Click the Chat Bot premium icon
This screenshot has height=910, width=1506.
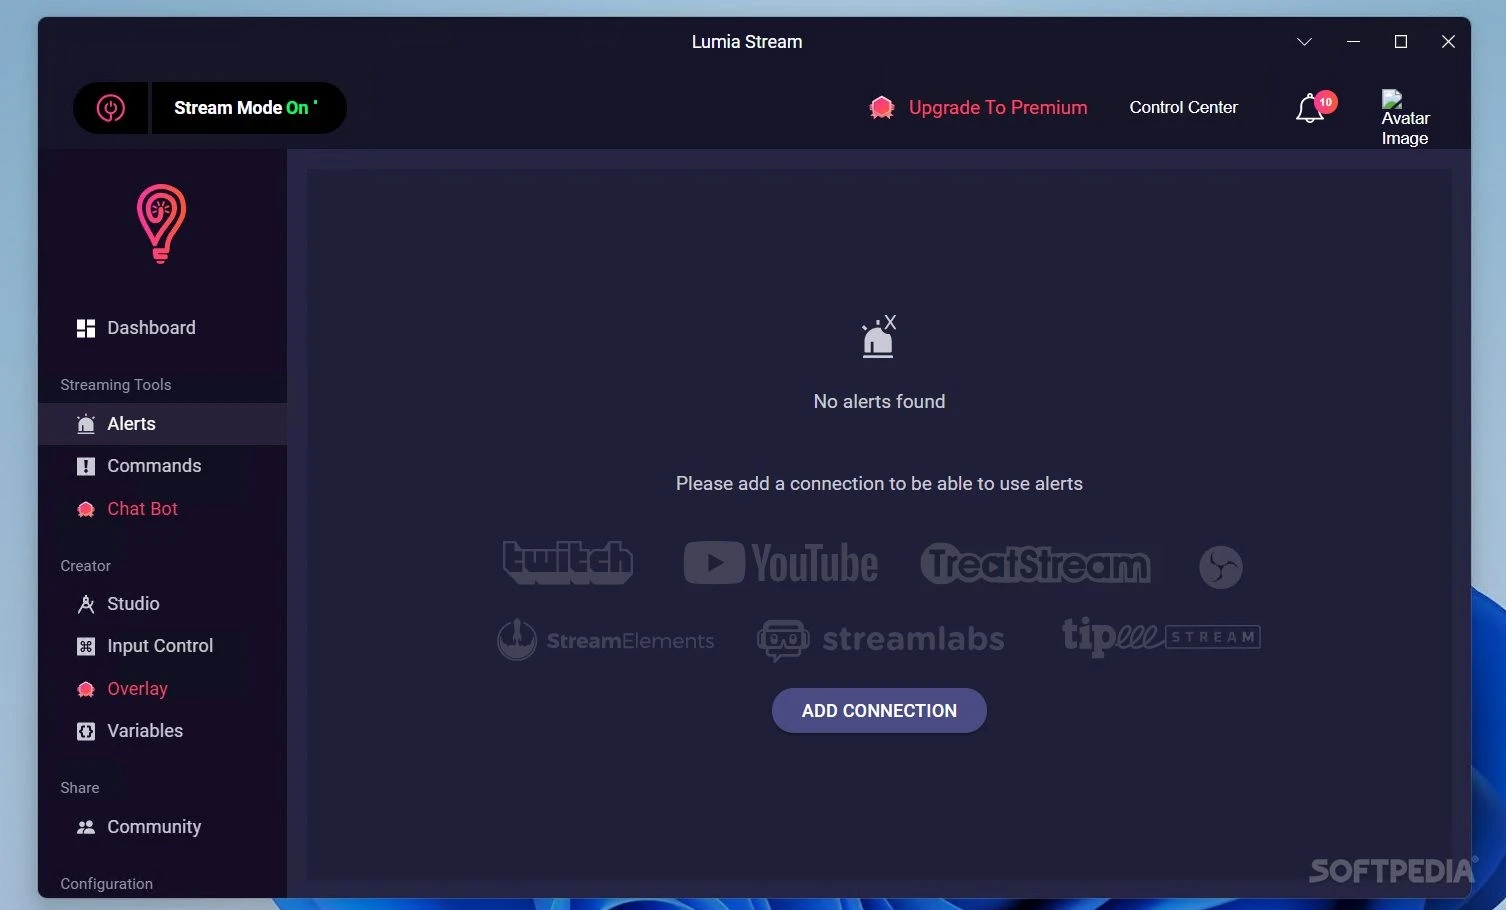86,509
